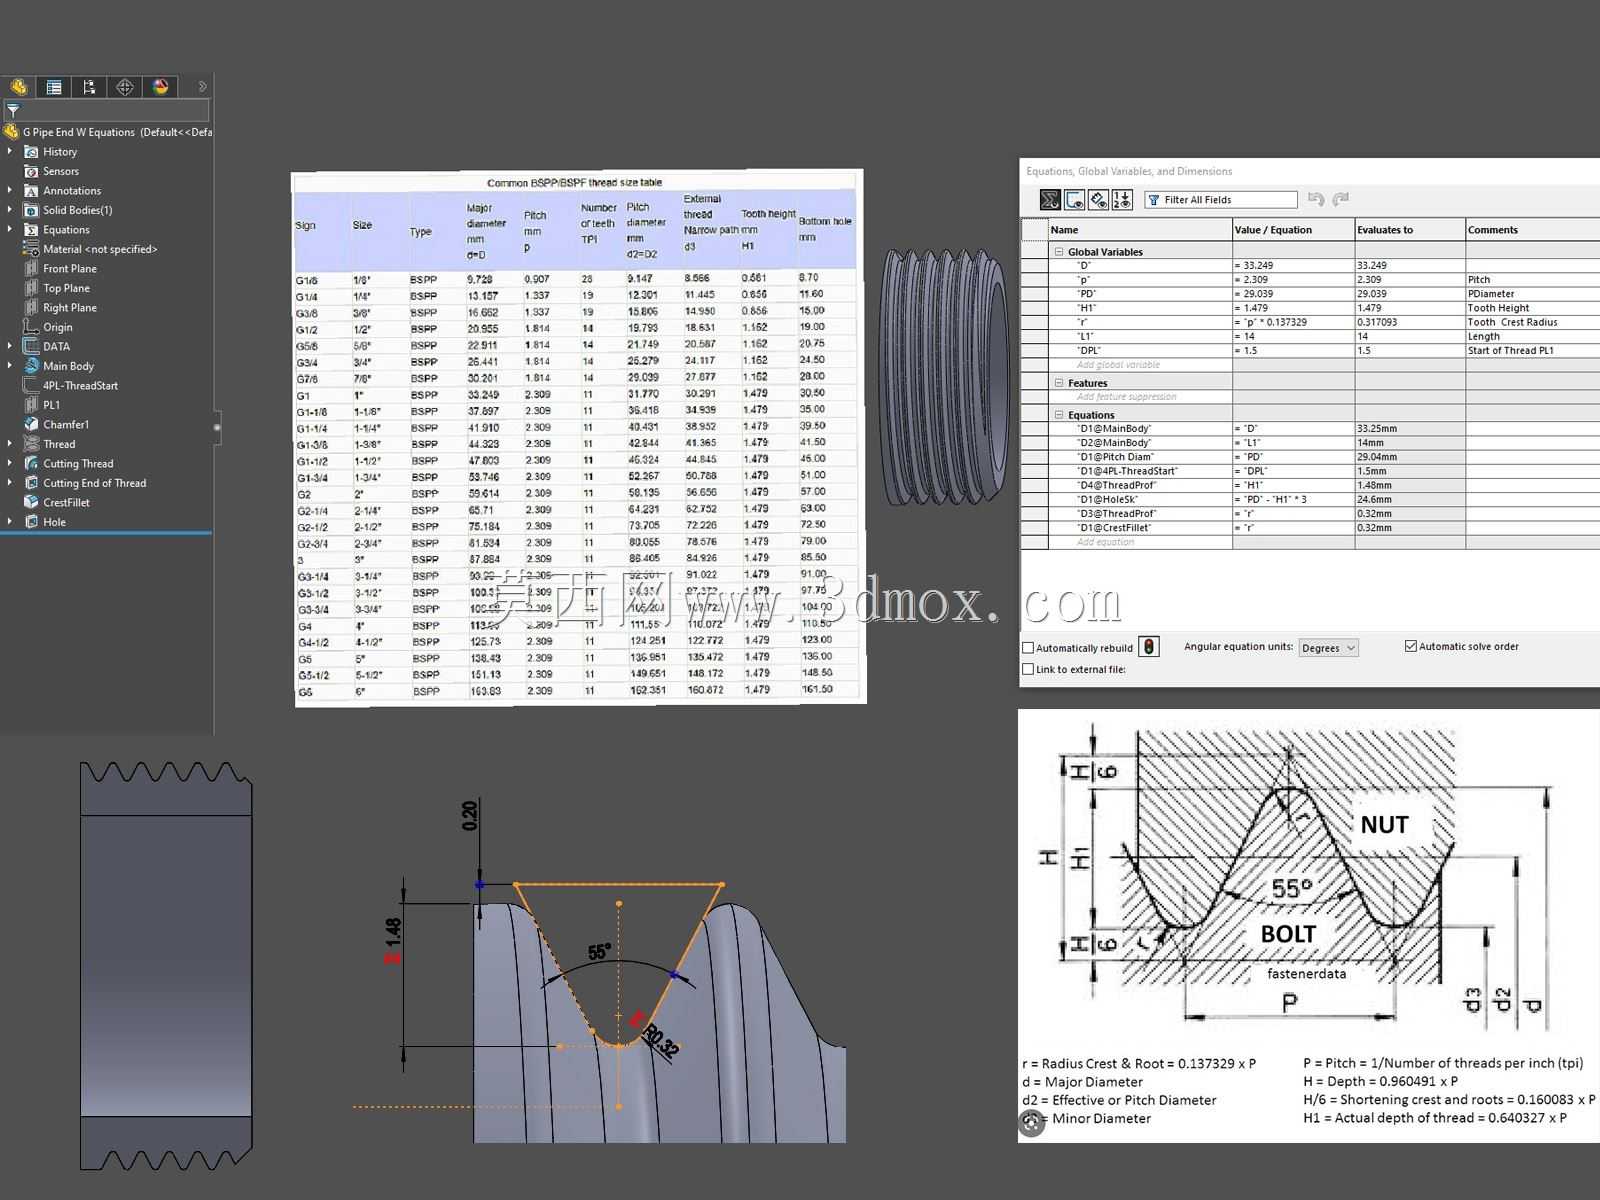This screenshot has width=1600, height=1200.
Task: Disable Automatic solve order checkbox
Action: coord(1411,646)
